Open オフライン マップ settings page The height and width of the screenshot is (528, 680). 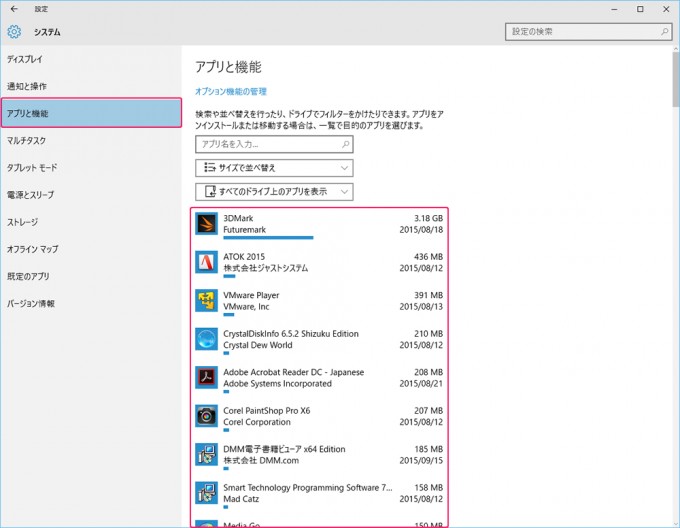pos(91,249)
